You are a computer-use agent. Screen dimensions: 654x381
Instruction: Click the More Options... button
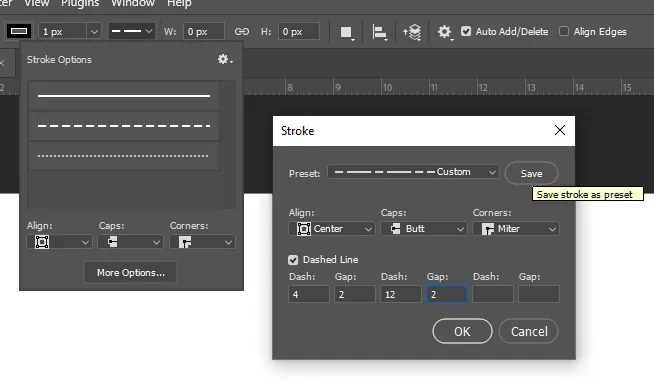point(131,273)
